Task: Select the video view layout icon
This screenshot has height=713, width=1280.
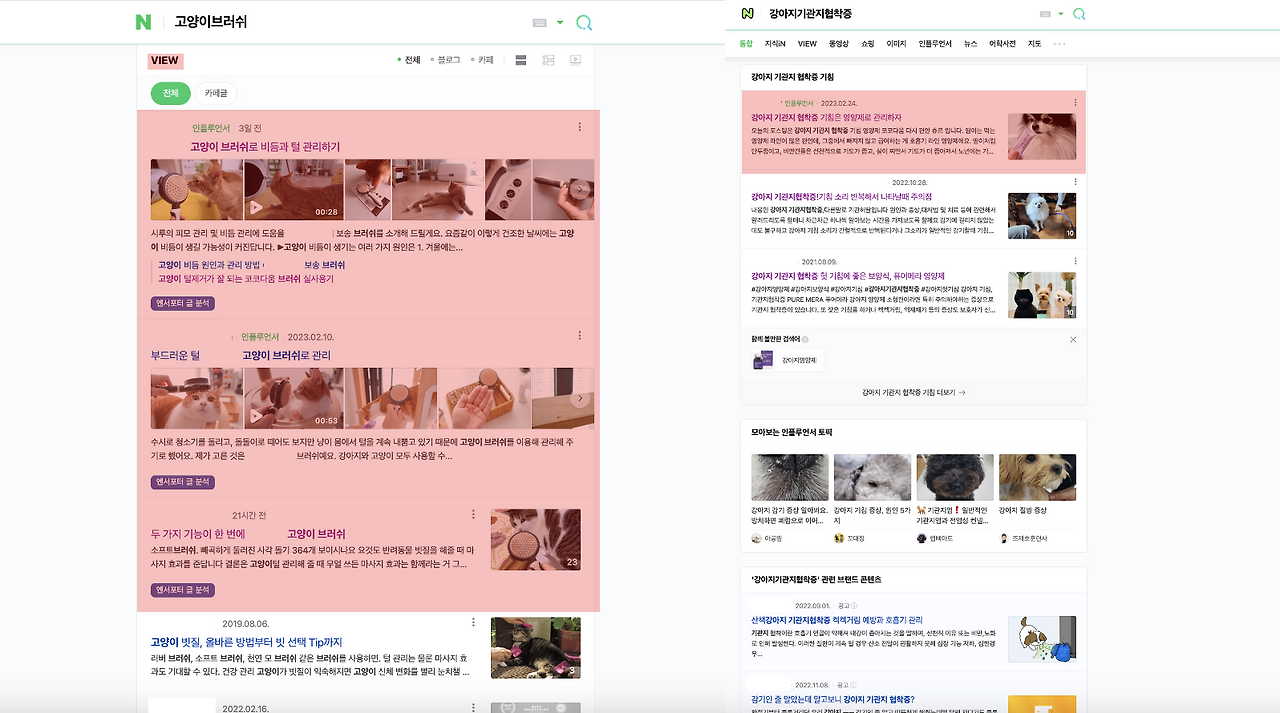Action: [x=575, y=60]
